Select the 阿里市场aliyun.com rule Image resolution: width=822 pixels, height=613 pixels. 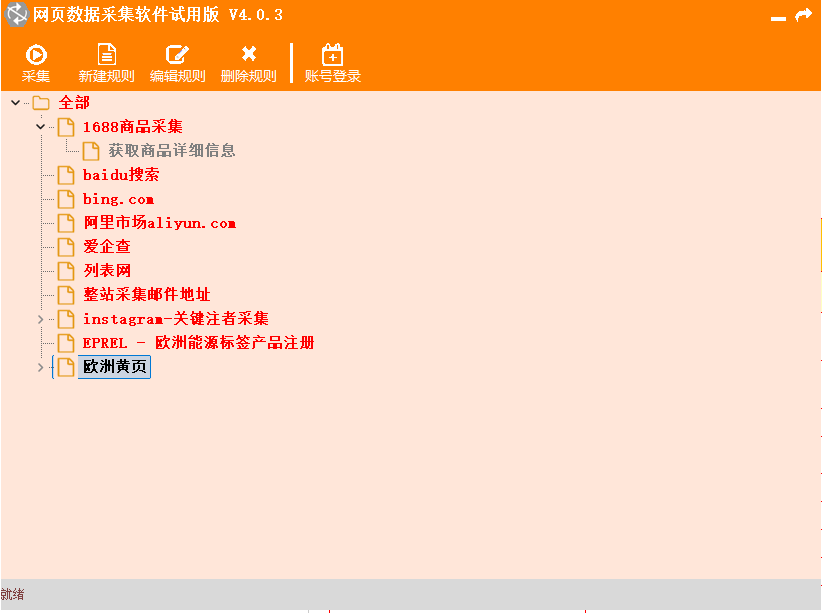[x=160, y=223]
